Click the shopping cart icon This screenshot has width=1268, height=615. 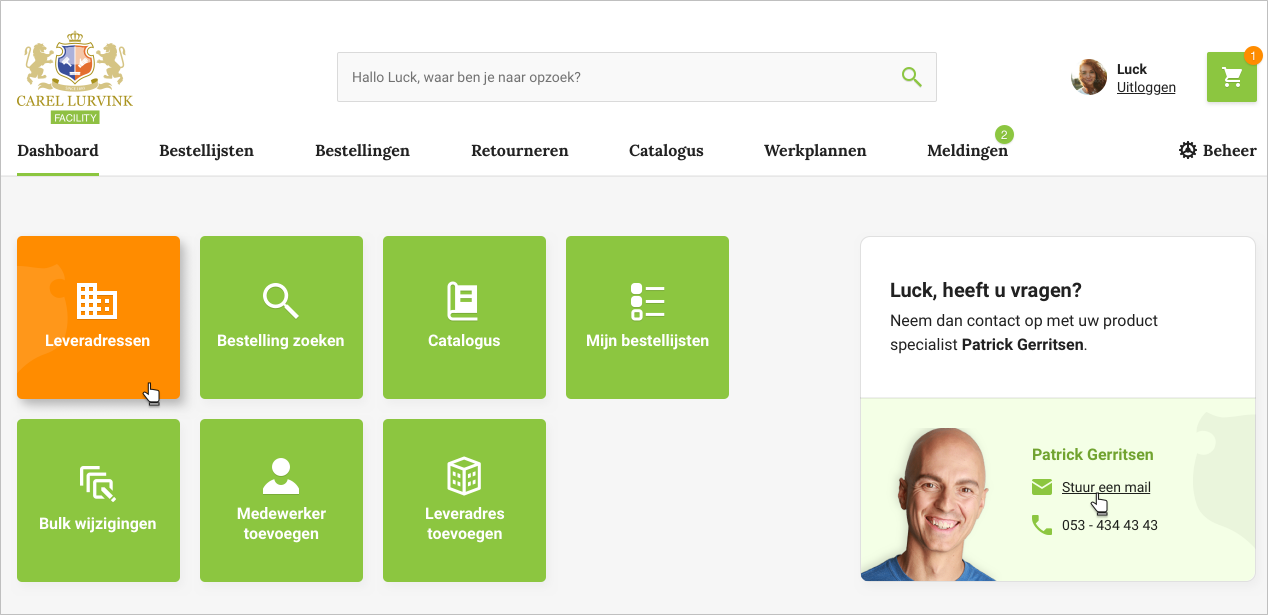[1231, 77]
